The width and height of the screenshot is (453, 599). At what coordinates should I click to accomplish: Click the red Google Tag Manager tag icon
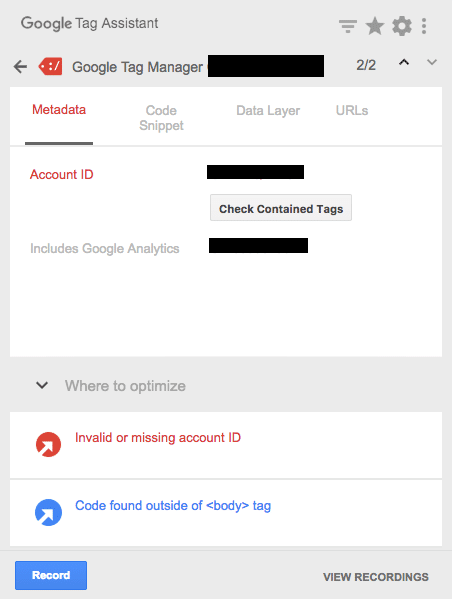coord(50,67)
